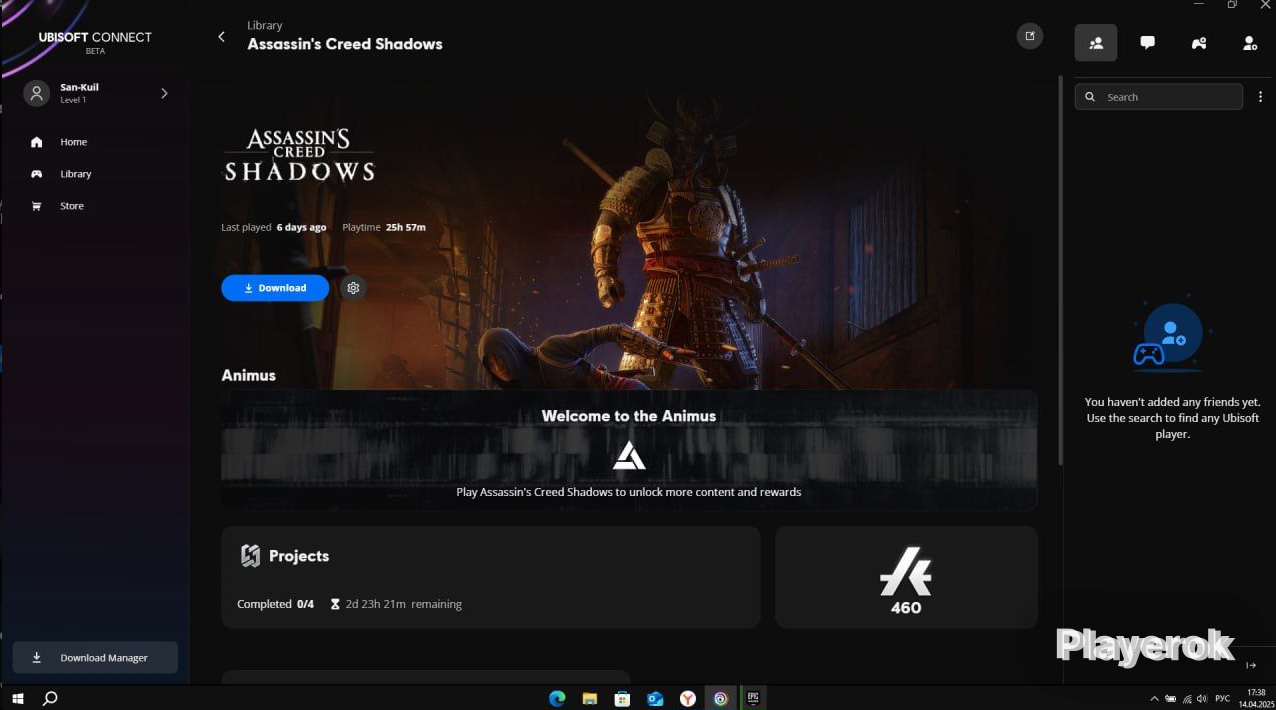
Task: Switch the РУС input language
Action: 1222,699
